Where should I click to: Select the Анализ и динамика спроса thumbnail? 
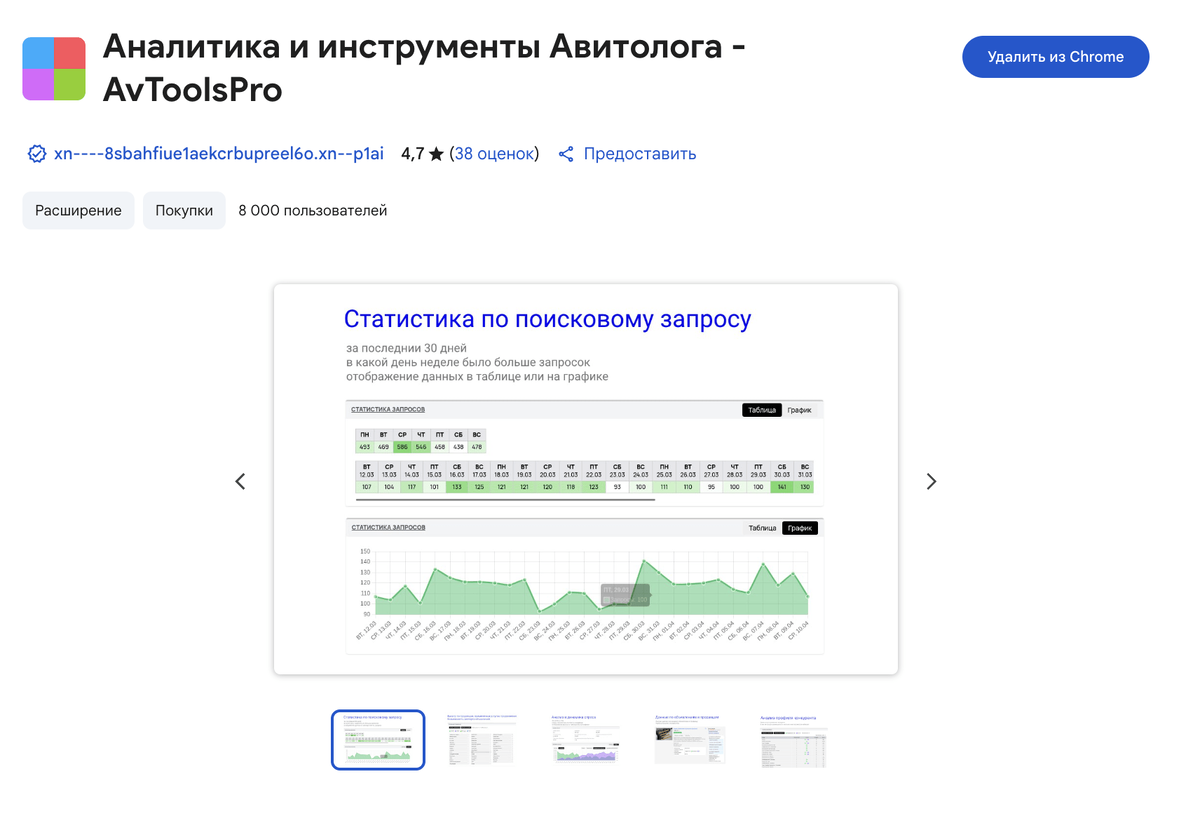pos(586,740)
